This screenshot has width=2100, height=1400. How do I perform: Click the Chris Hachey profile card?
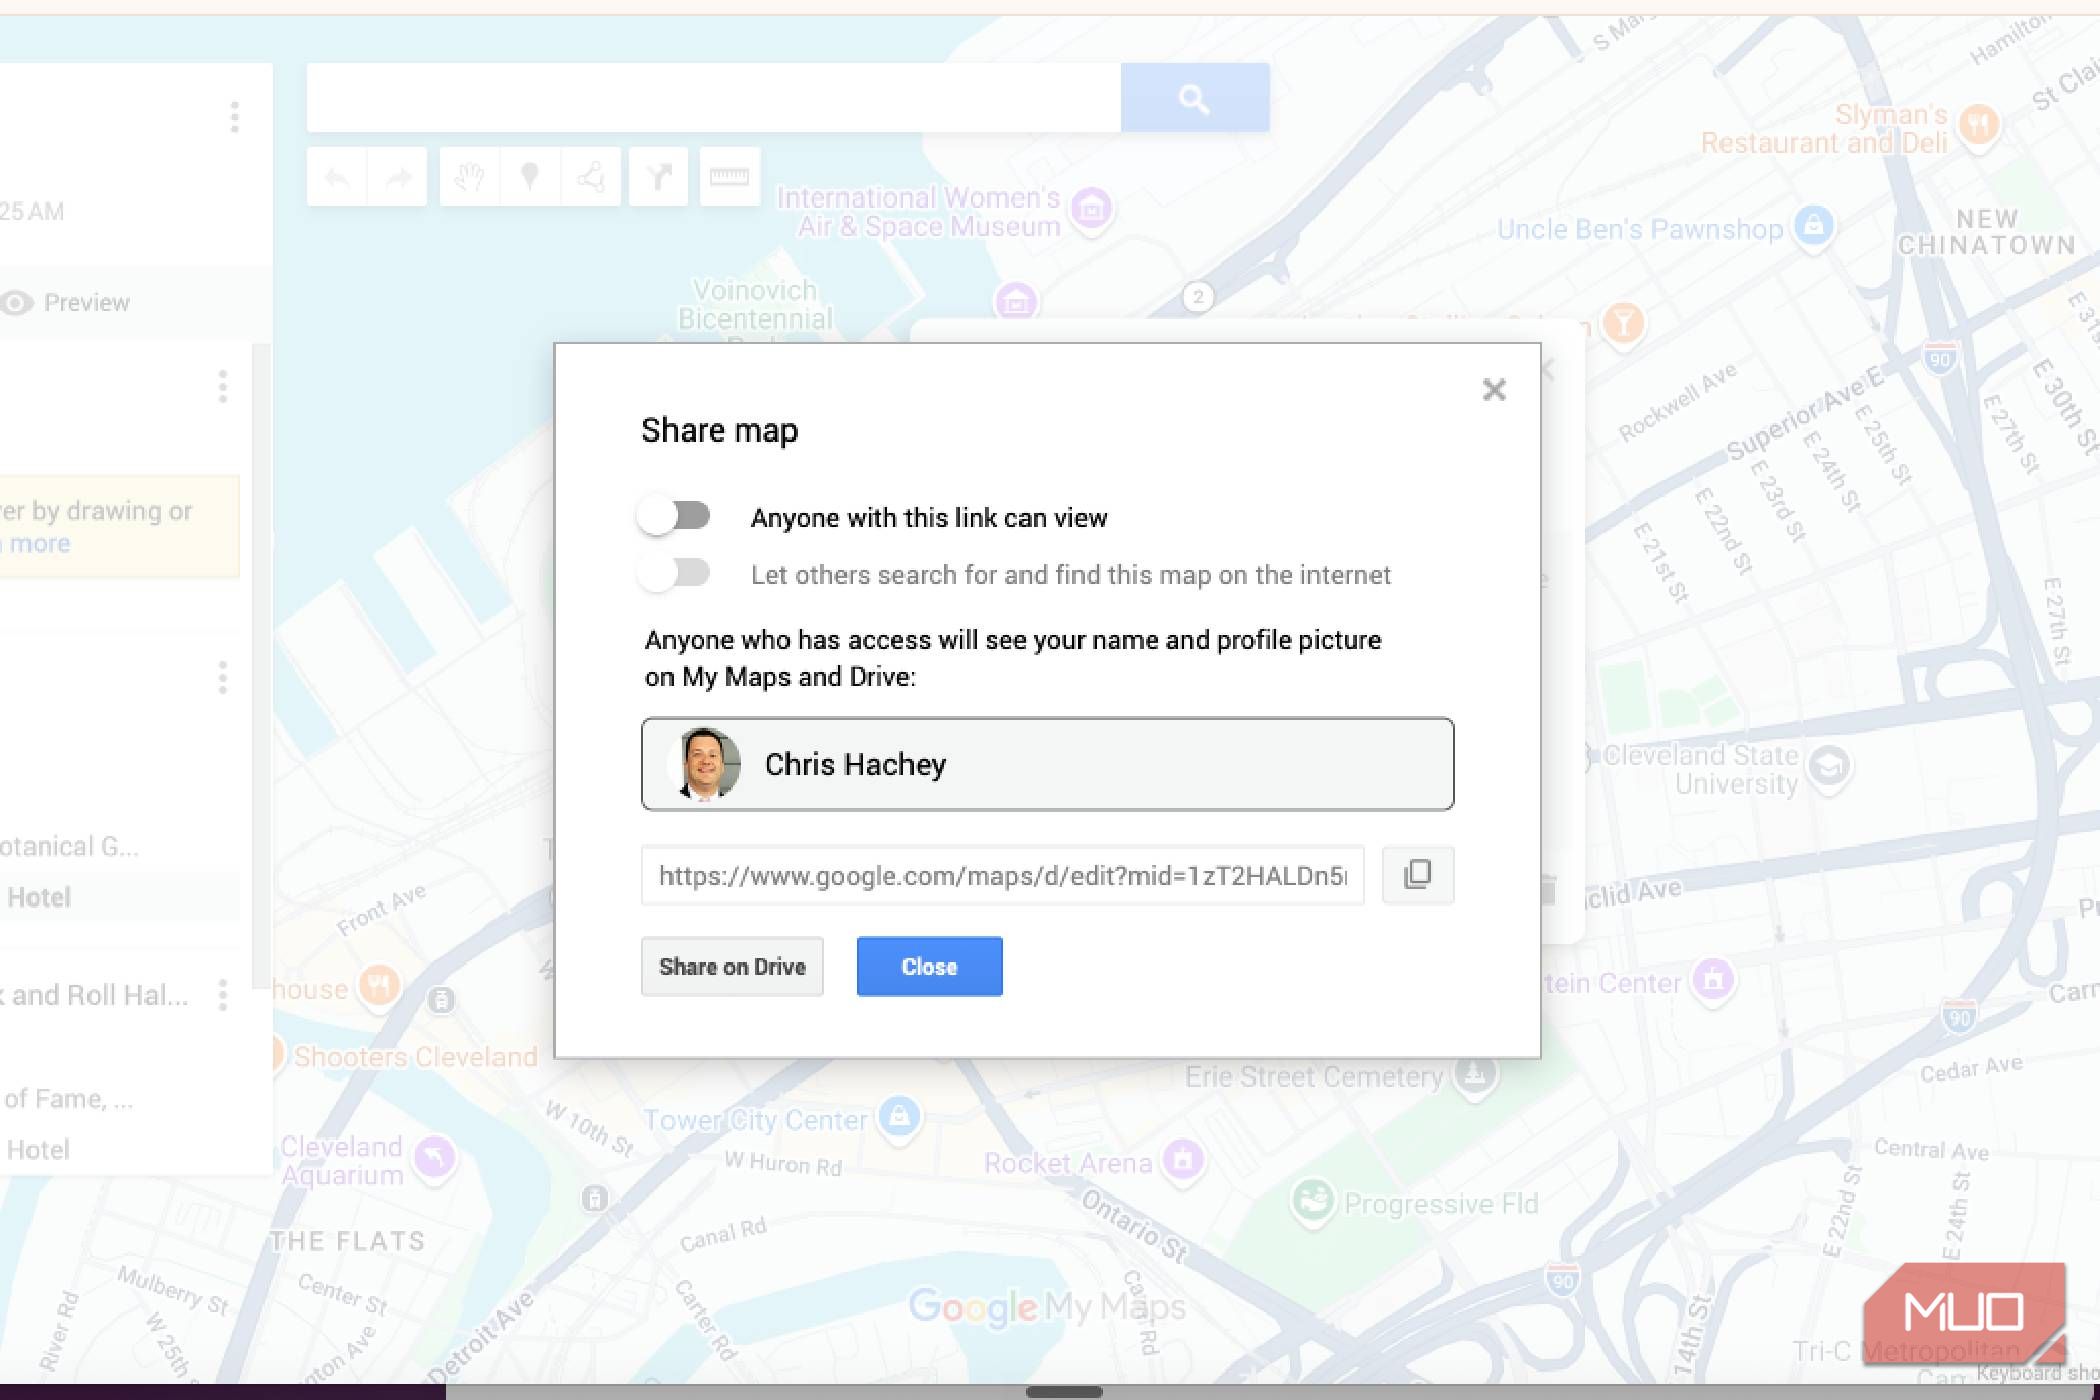1047,764
